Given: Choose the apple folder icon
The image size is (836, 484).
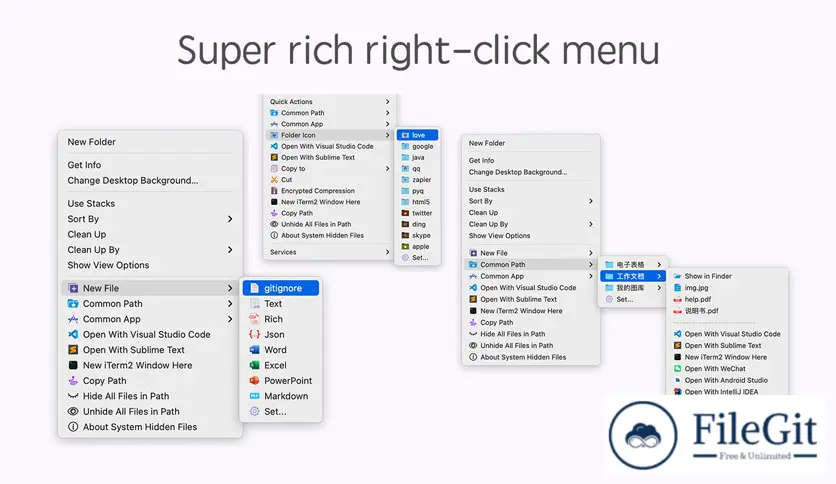Looking at the screenshot, I should pos(417,247).
